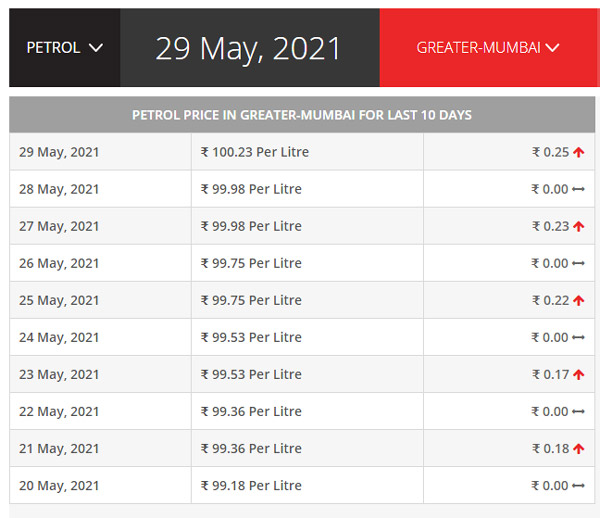The height and width of the screenshot is (518, 600).
Task: Click the no-change arrow icon for 22 May
Action: [578, 412]
